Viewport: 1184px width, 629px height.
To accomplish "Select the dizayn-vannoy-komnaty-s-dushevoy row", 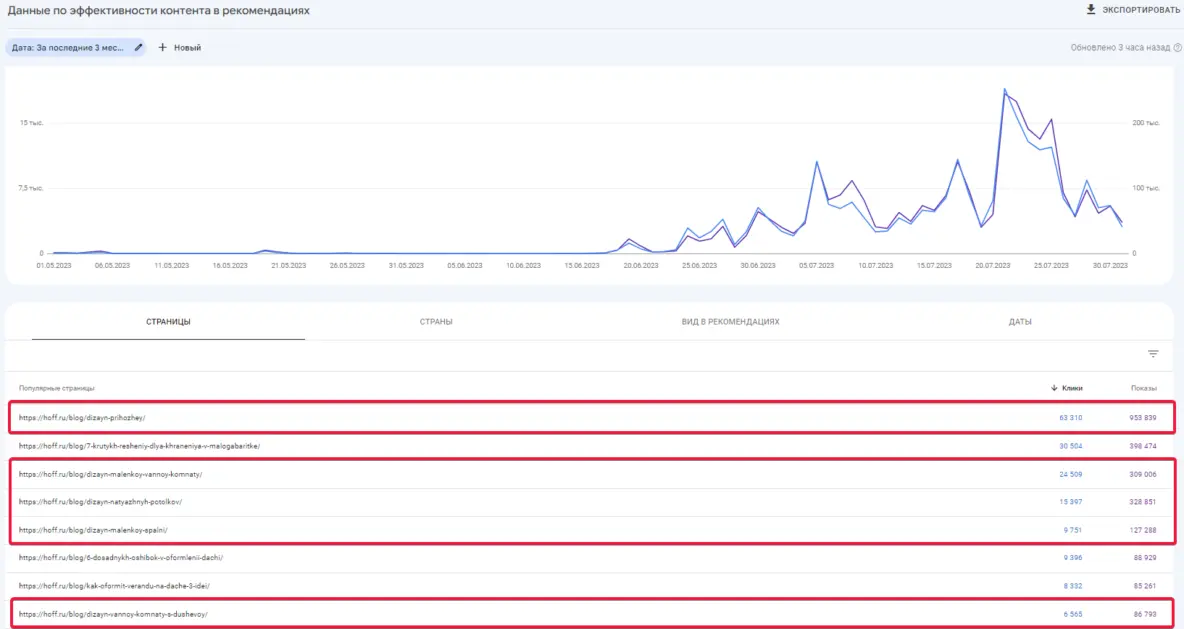I will tap(113, 613).
